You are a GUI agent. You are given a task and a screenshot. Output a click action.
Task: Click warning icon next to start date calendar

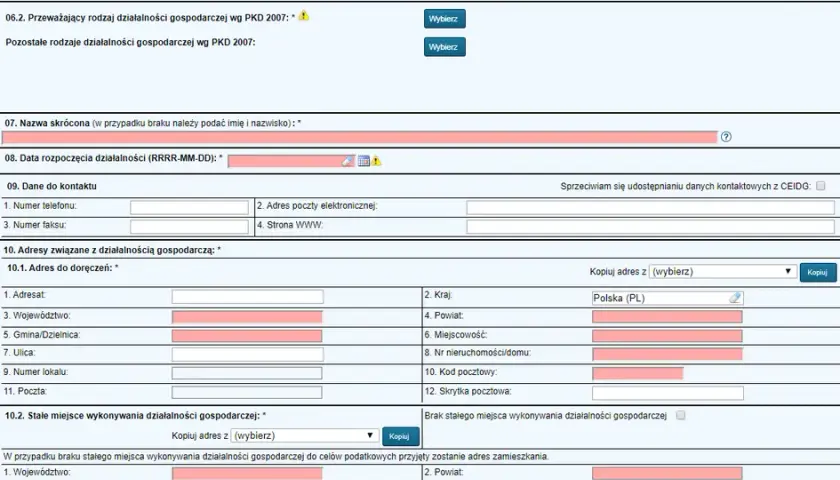376,161
